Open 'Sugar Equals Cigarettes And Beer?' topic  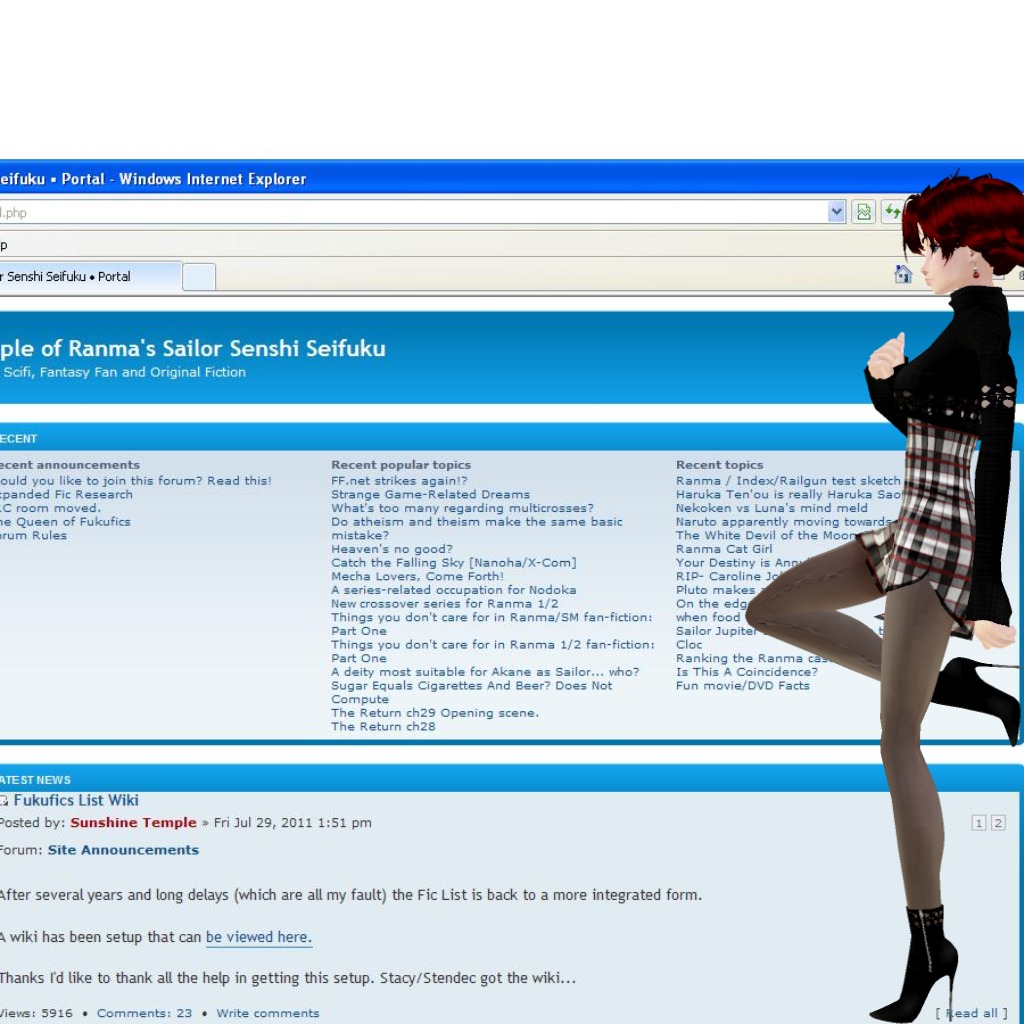click(472, 686)
